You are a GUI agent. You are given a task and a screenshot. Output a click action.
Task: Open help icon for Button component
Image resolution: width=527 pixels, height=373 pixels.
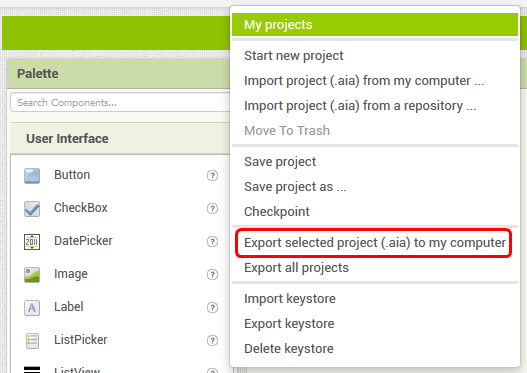(212, 175)
